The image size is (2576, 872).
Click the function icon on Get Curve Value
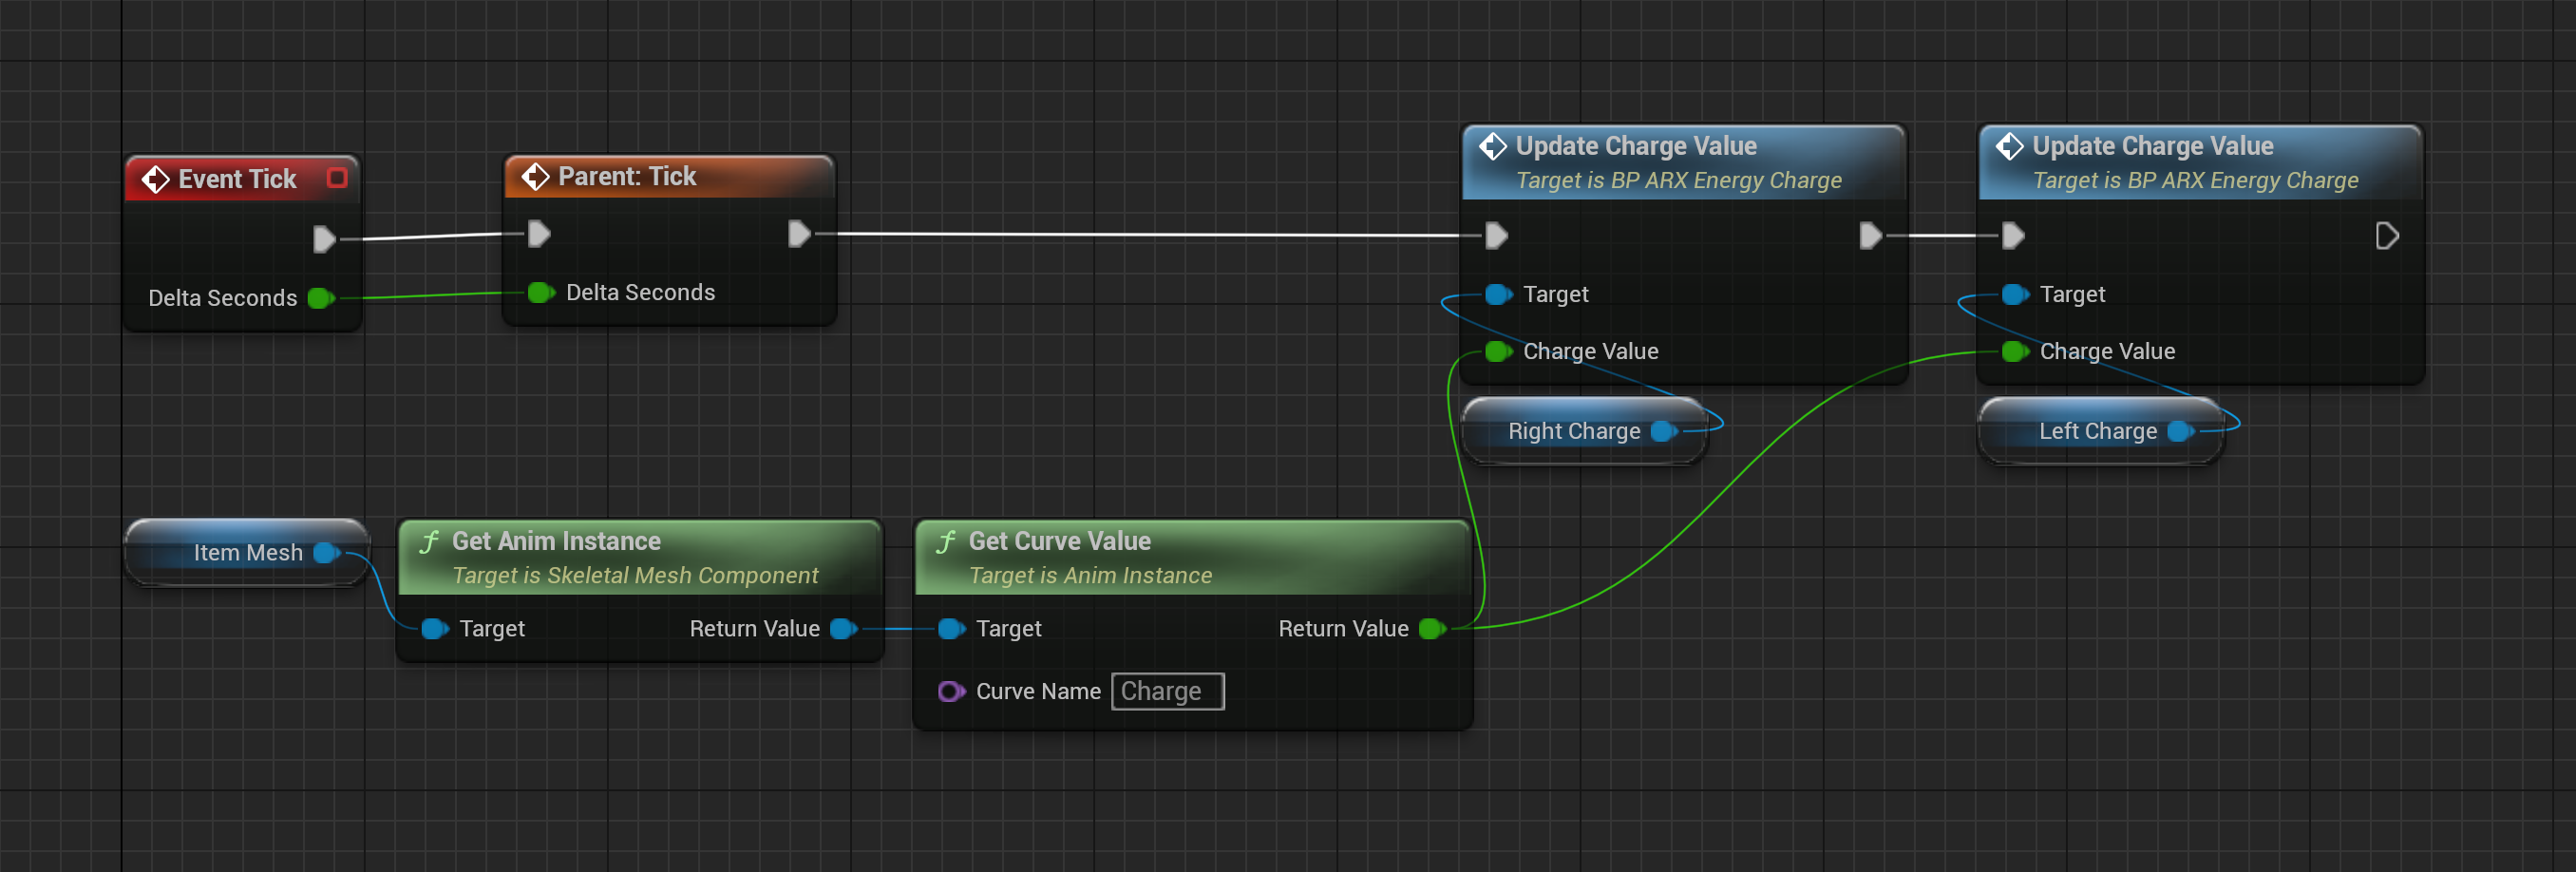click(946, 542)
